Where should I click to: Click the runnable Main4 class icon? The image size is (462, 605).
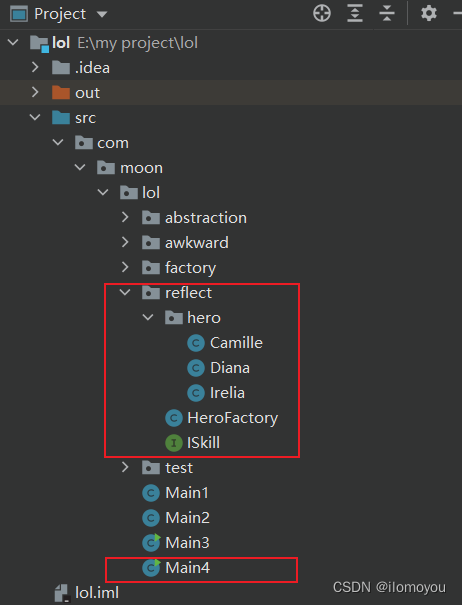(151, 568)
